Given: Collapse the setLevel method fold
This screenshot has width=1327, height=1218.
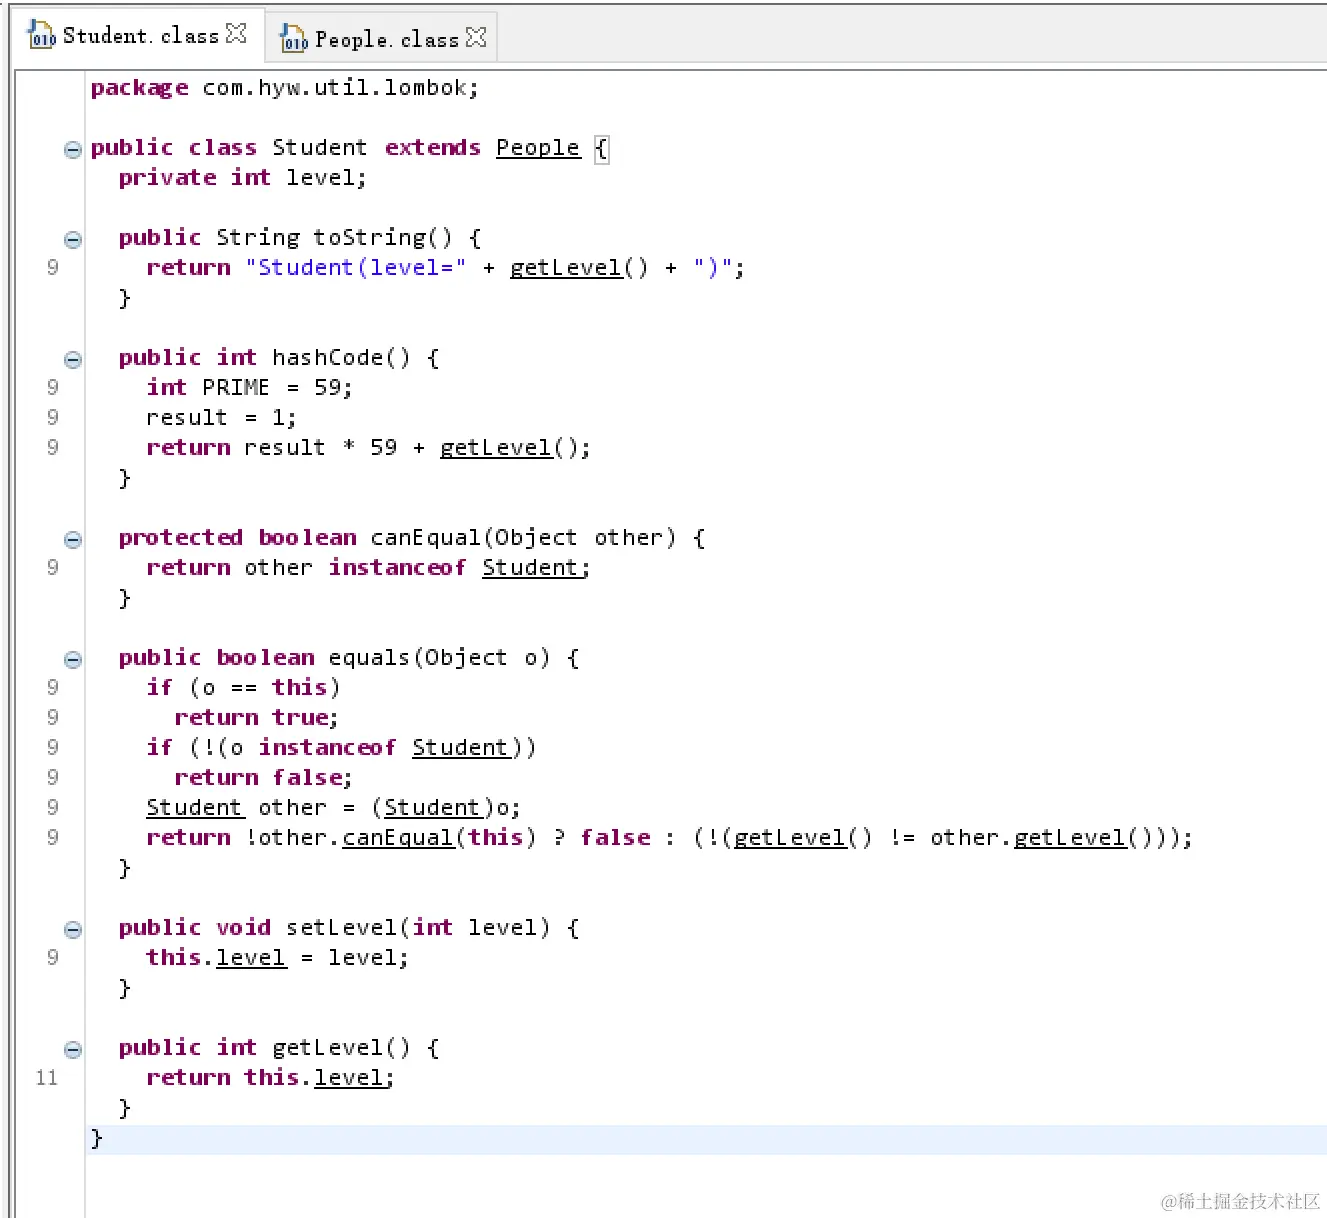Looking at the screenshot, I should point(72,930).
